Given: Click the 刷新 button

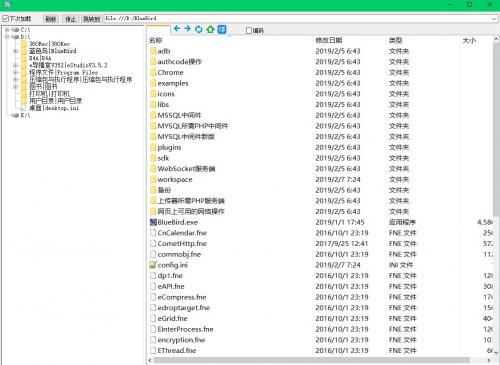Looking at the screenshot, I should click(51, 19).
